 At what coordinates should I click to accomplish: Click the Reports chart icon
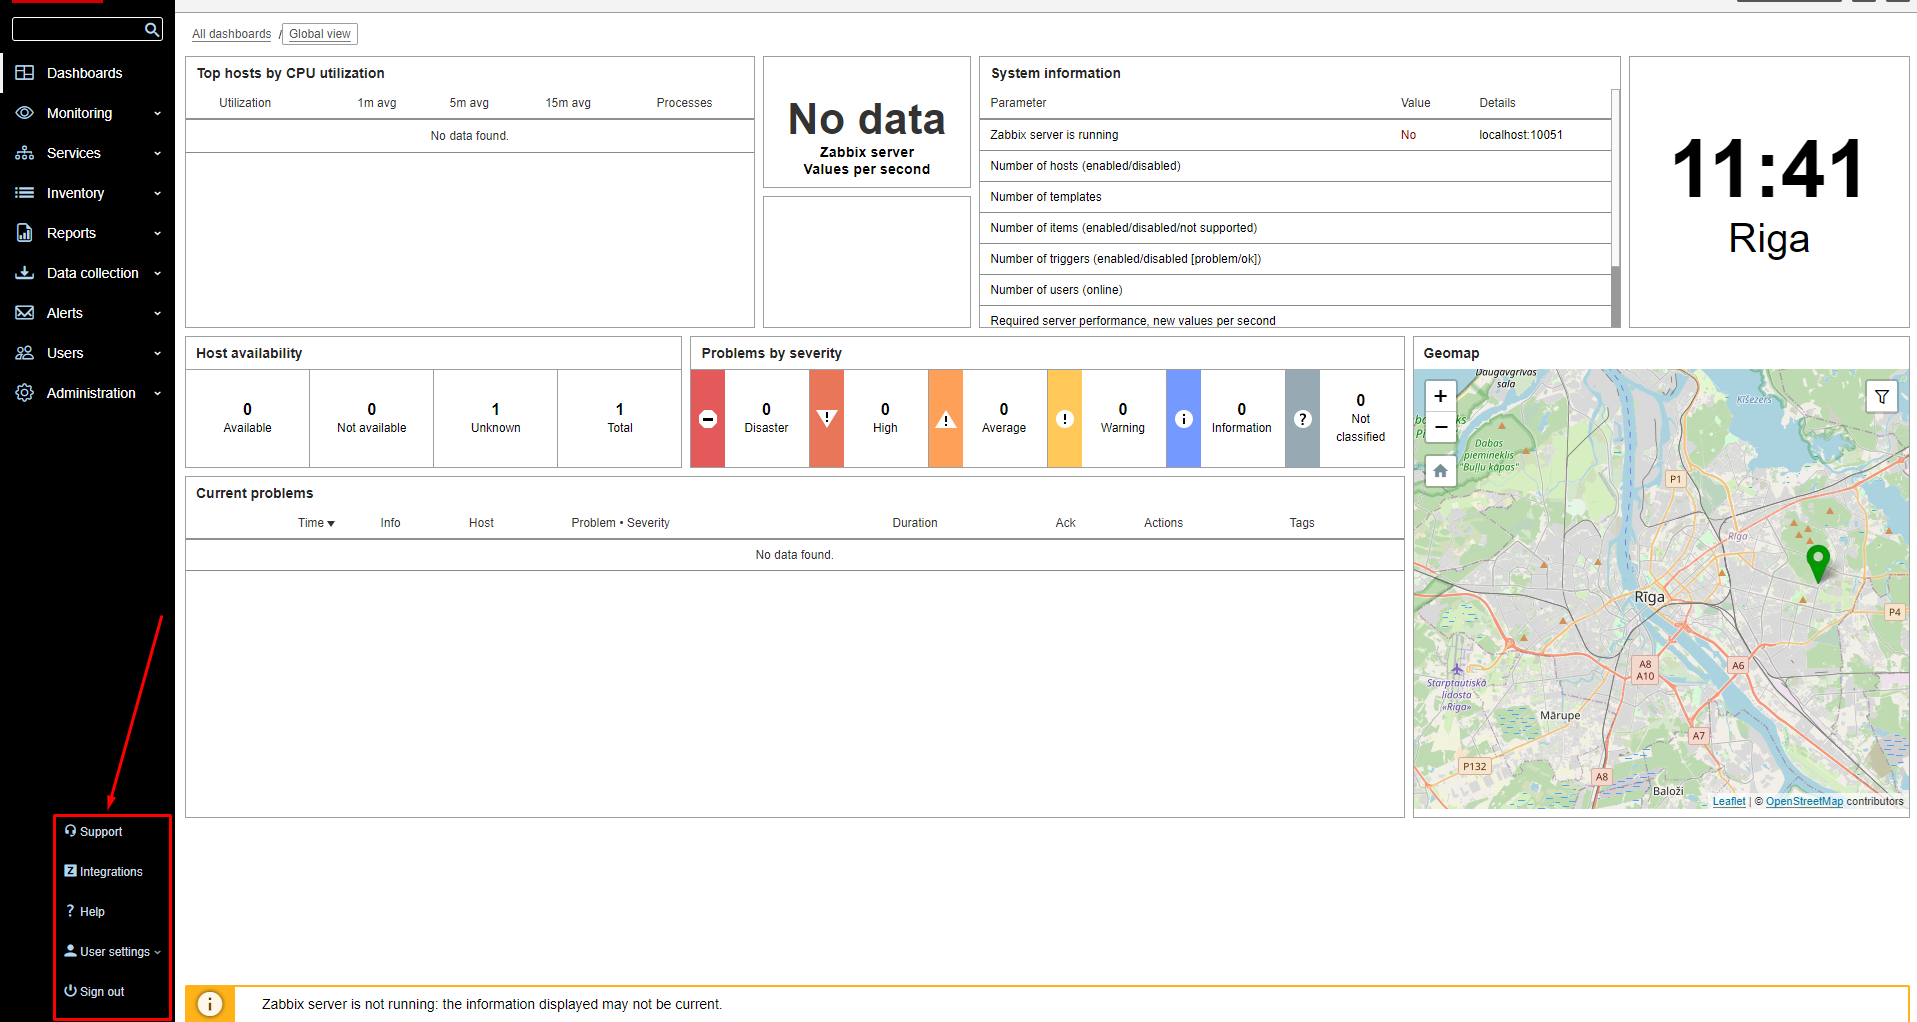point(25,233)
